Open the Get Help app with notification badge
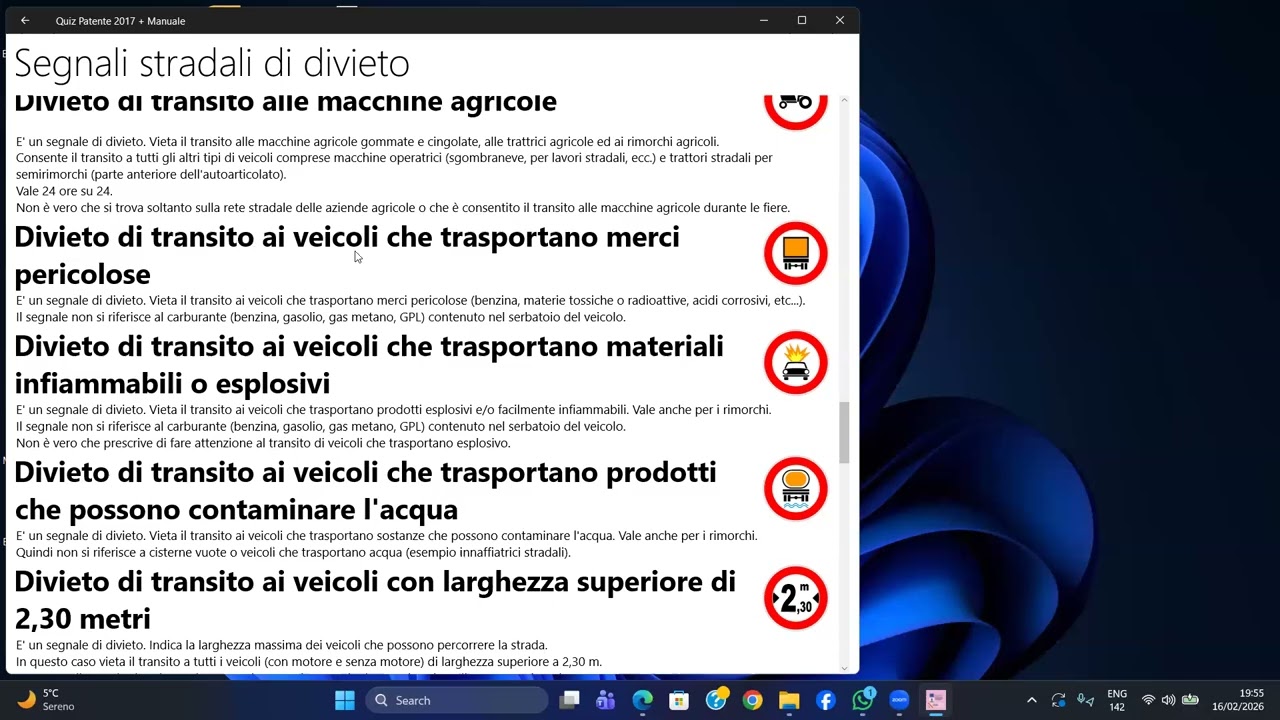This screenshot has height=720, width=1280. click(716, 700)
